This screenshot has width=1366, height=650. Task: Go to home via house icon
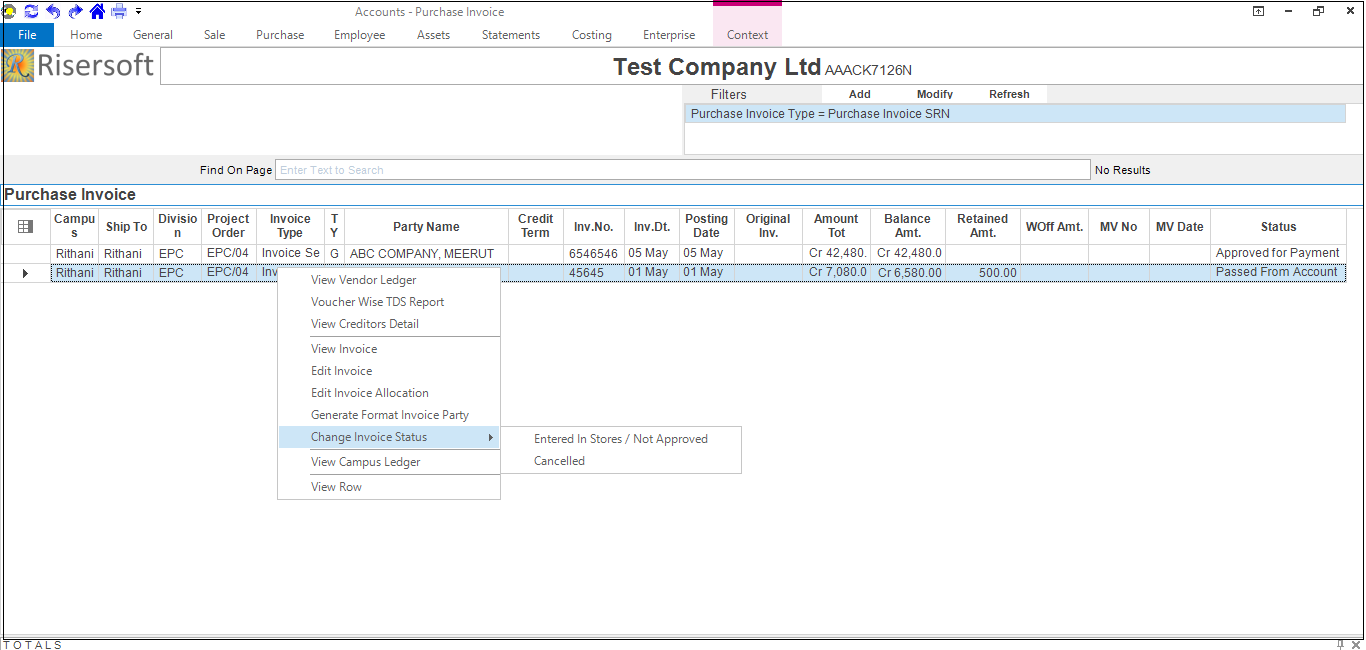pyautogui.click(x=97, y=11)
